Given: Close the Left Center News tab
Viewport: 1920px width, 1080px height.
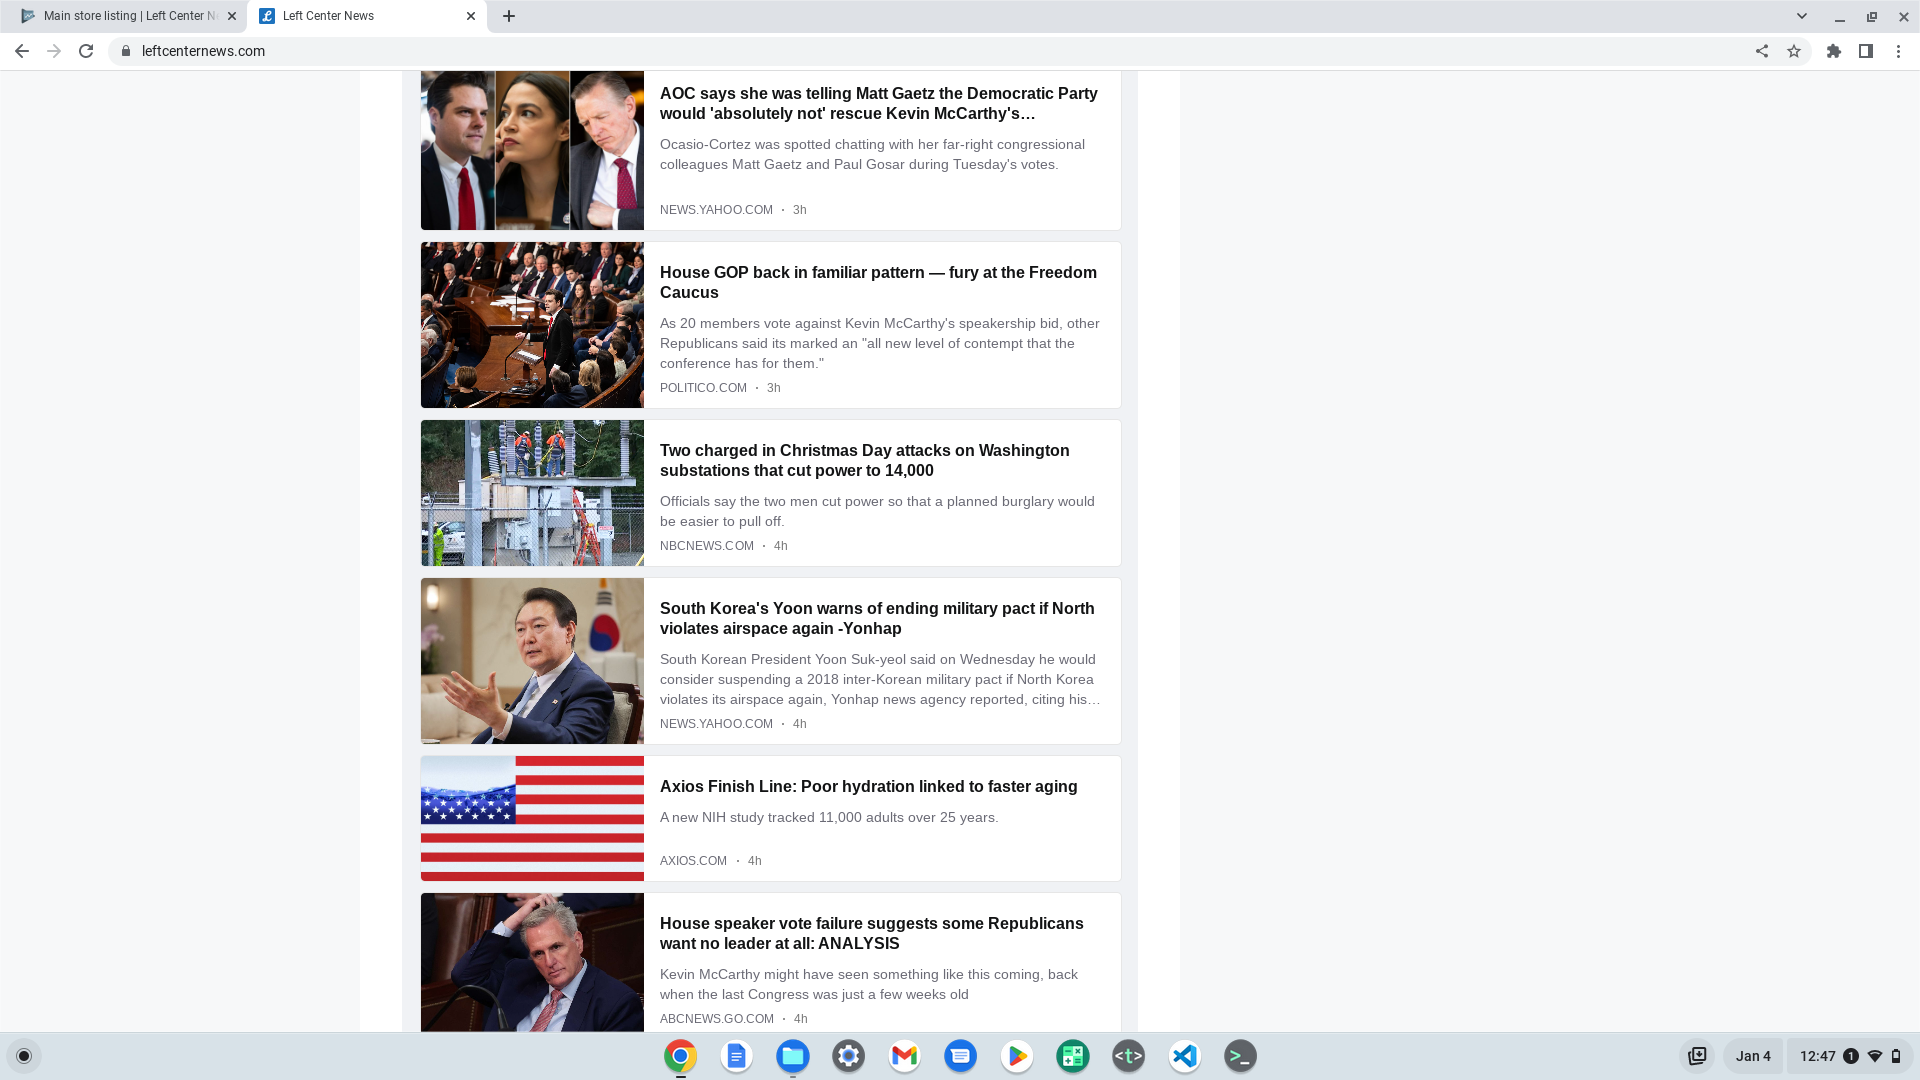Looking at the screenshot, I should (x=471, y=16).
